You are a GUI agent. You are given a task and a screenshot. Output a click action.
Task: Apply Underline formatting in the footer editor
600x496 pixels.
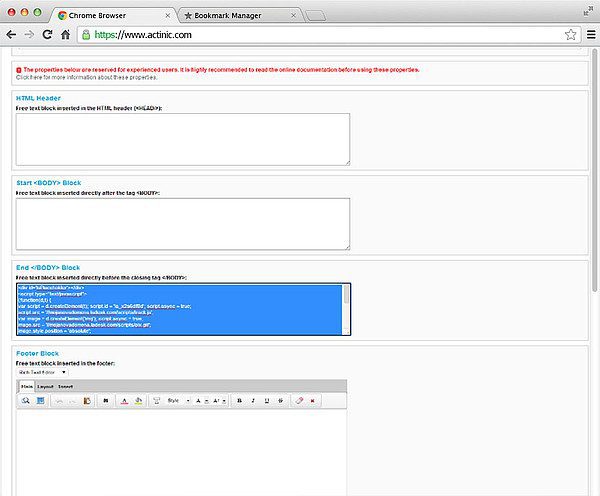266,400
